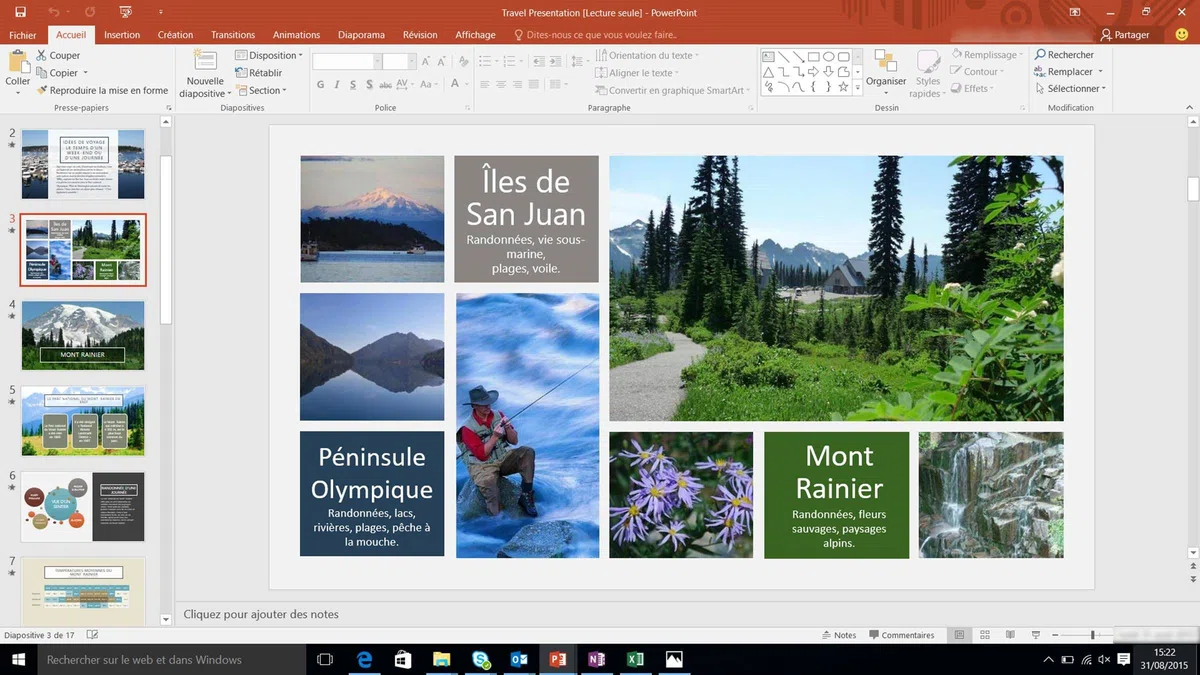This screenshot has width=1200, height=675.
Task: Switch to Affichage tab
Action: pos(475,35)
